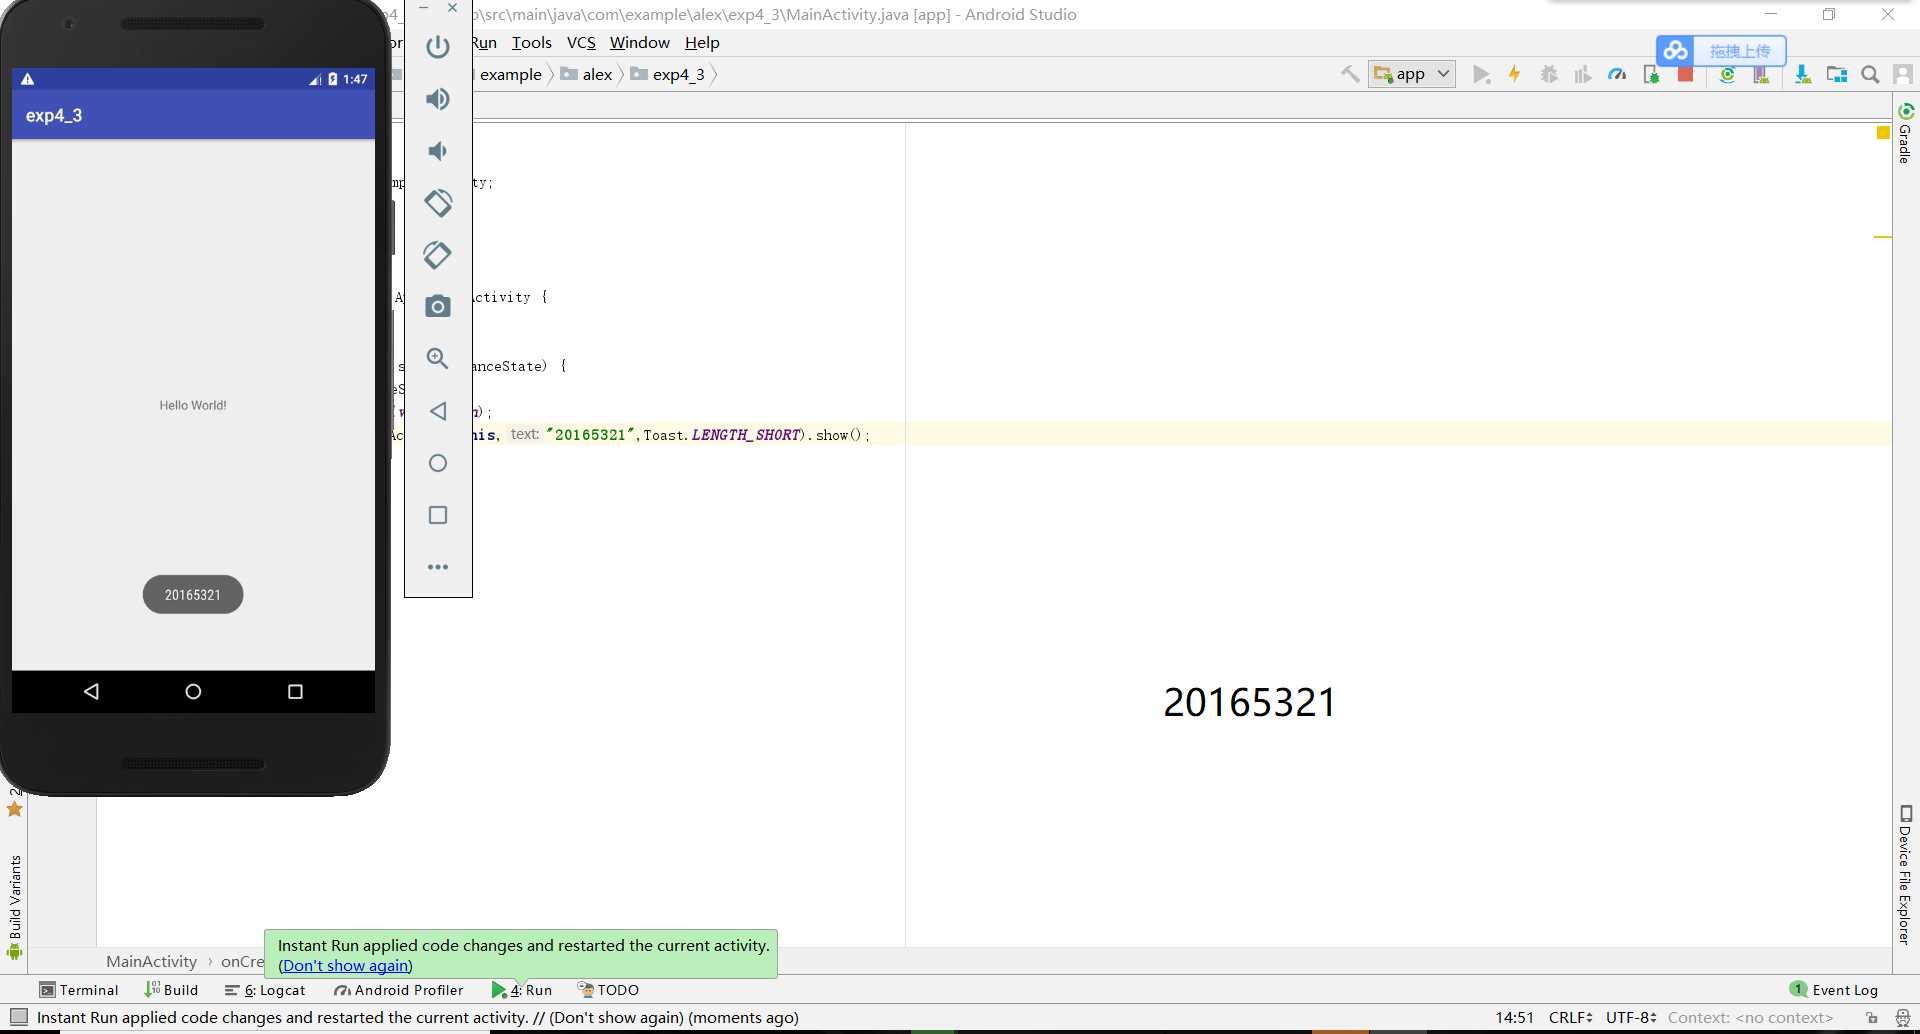Screen dimensions: 1920x1034
Task: Tap the phone's Recents navigation button
Action: point(295,691)
